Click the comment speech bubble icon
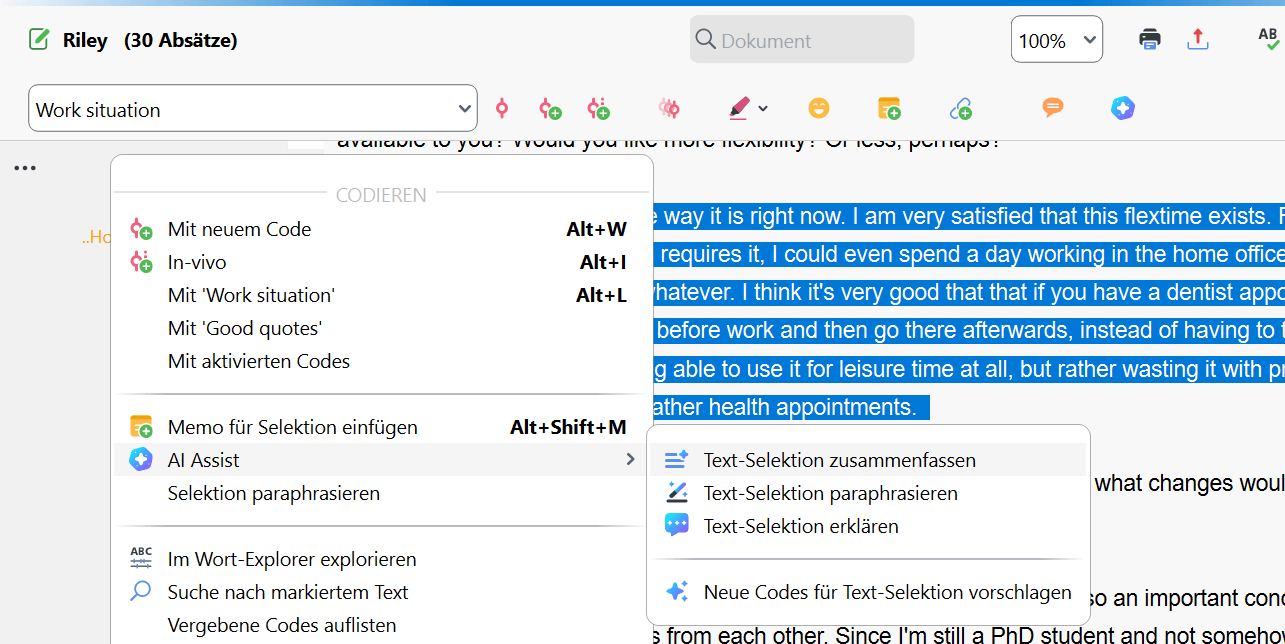Viewport: 1285px width, 644px height. click(1052, 108)
